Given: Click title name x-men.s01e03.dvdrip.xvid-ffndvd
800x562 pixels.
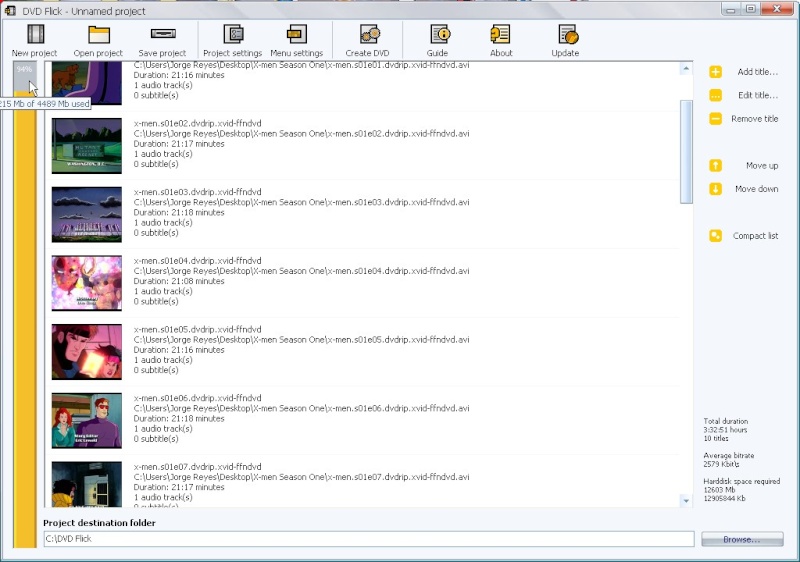Looking at the screenshot, I should pos(197,192).
